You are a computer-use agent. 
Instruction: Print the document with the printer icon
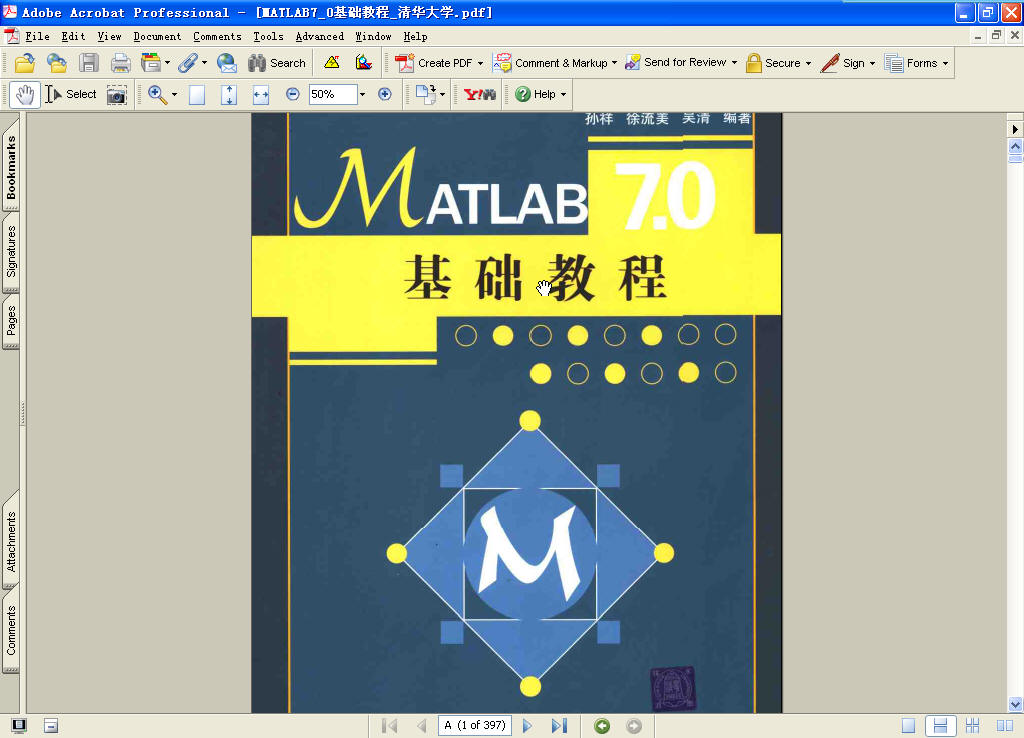coord(120,63)
